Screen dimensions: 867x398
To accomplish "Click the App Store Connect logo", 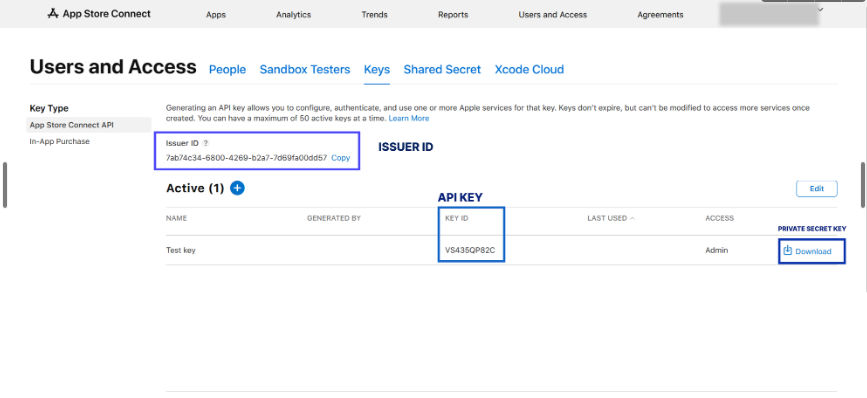I will tap(99, 14).
